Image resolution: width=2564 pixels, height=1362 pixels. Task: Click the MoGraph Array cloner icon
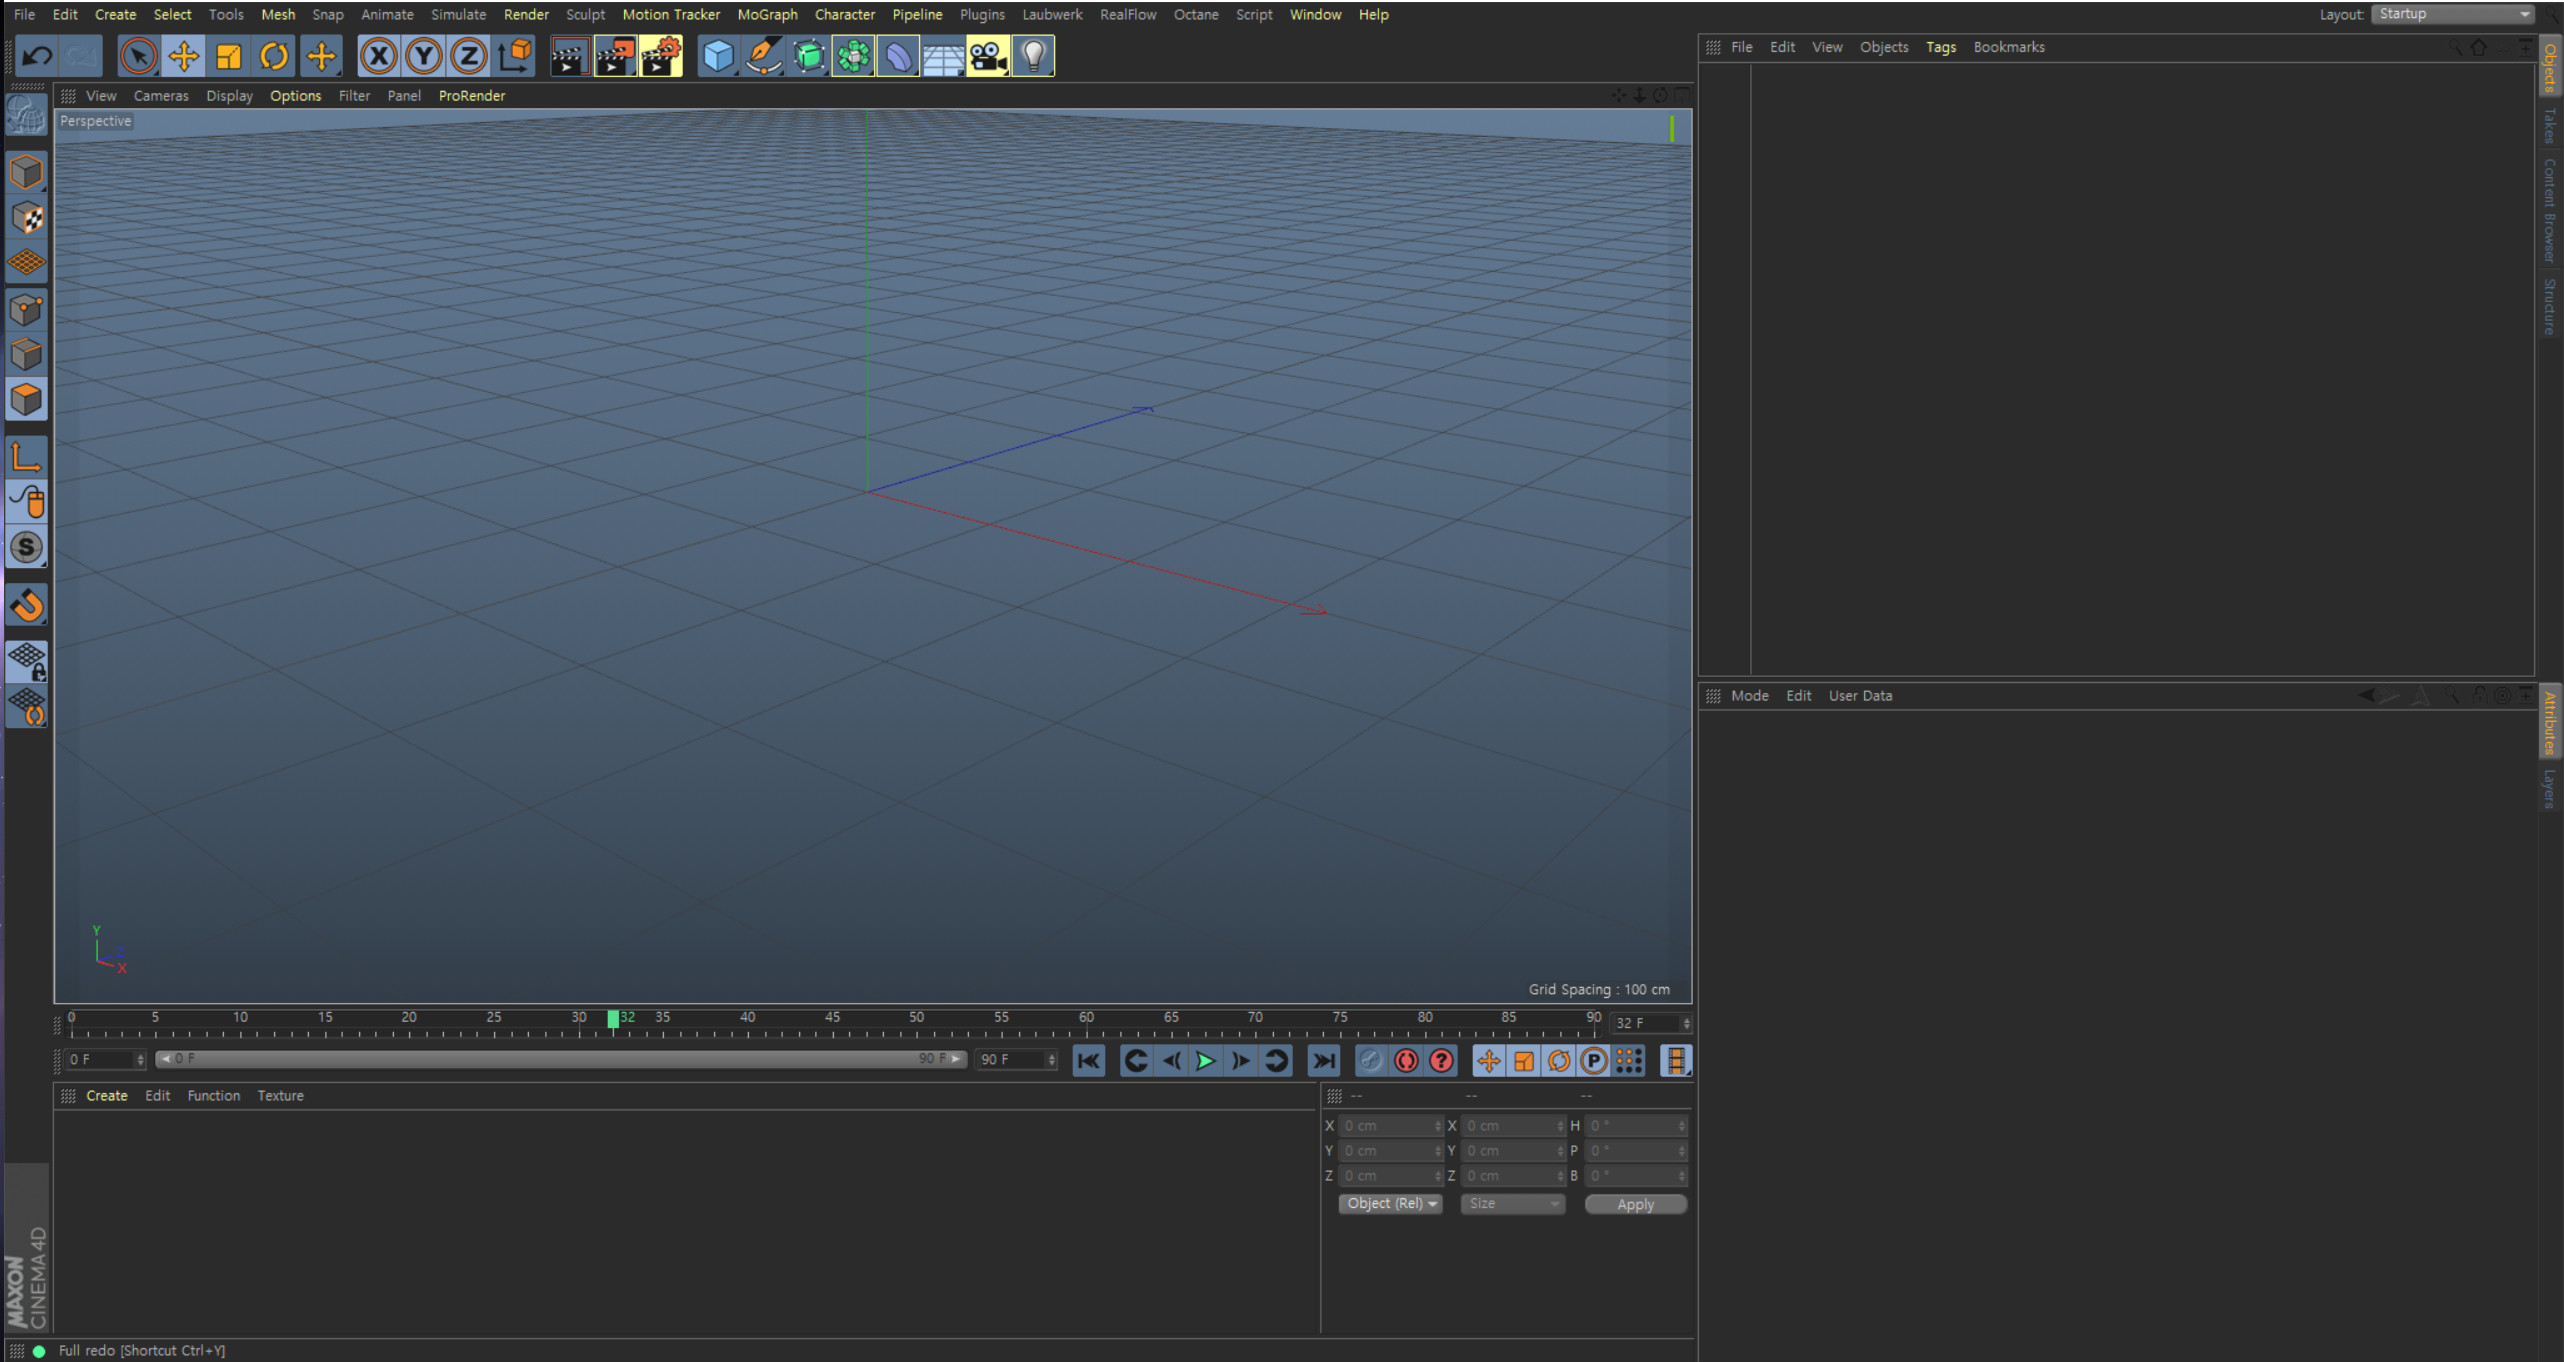point(853,56)
